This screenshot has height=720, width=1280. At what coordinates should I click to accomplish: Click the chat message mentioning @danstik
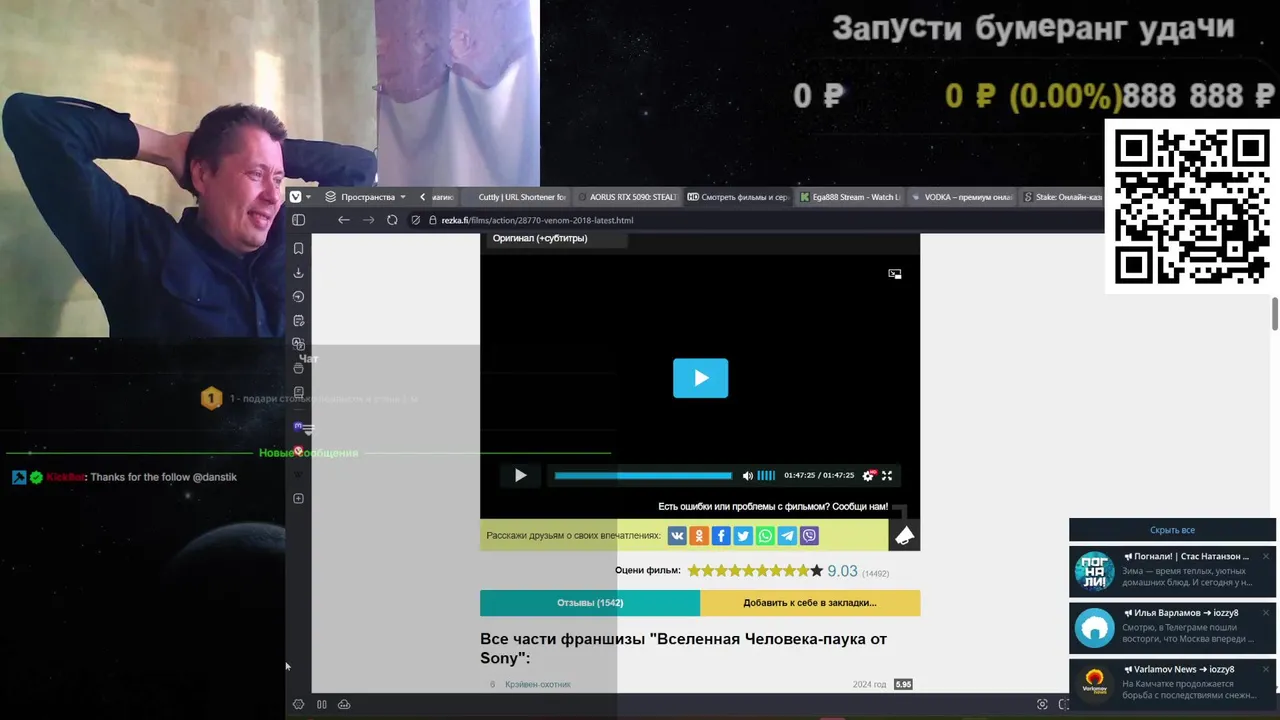(x=124, y=477)
